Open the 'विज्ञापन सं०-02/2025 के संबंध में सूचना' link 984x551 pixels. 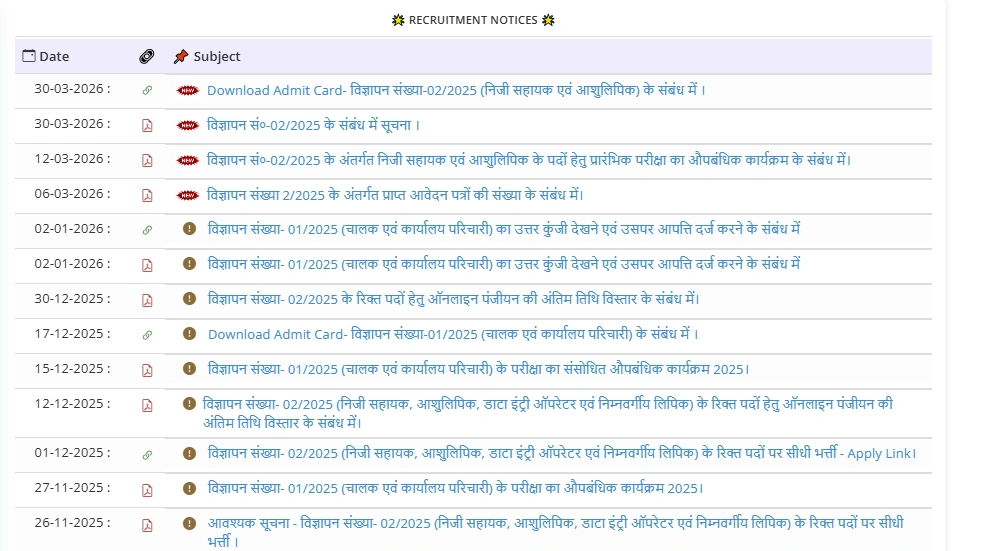tap(313, 125)
